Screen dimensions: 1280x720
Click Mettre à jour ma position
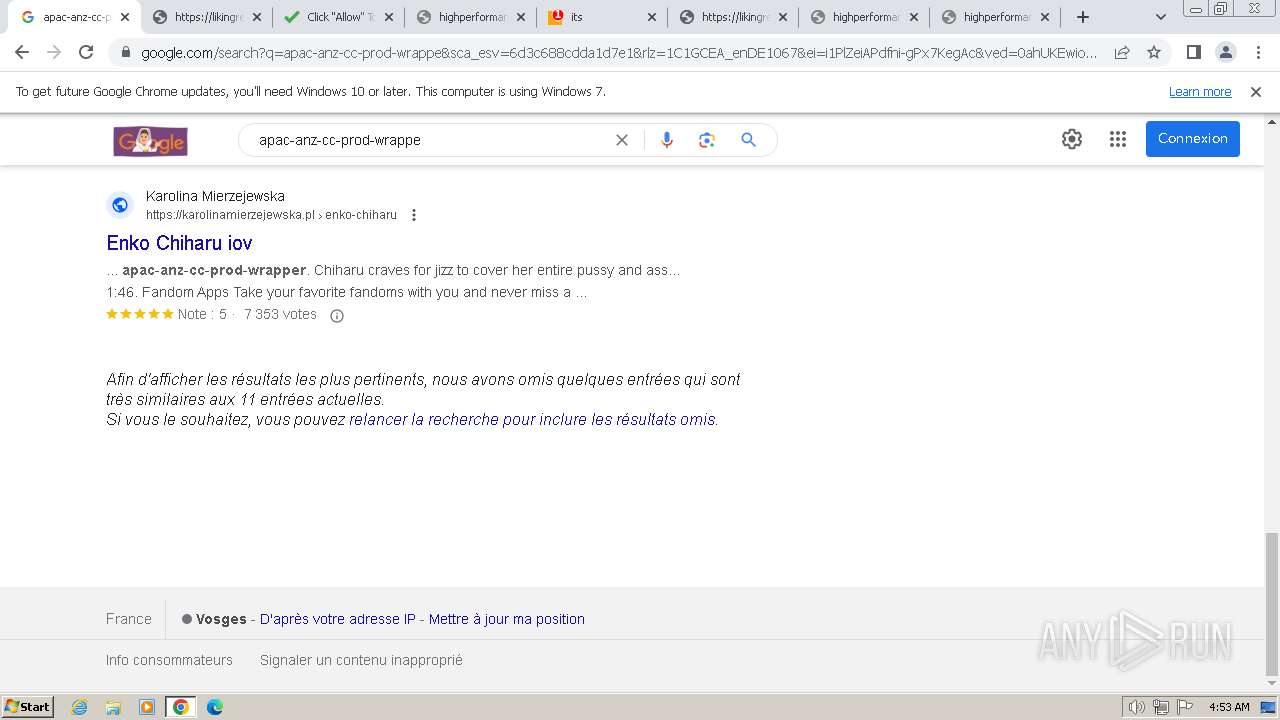coord(507,619)
